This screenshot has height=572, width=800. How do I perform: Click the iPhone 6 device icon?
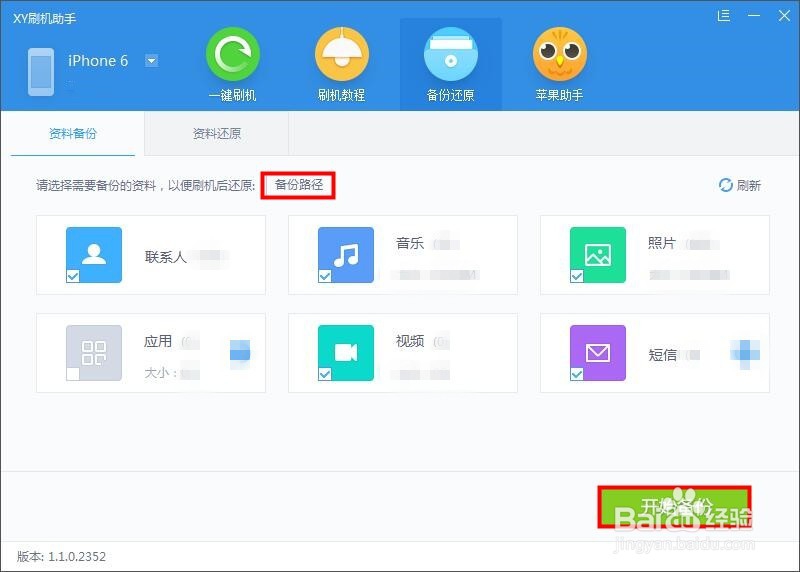click(x=41, y=72)
